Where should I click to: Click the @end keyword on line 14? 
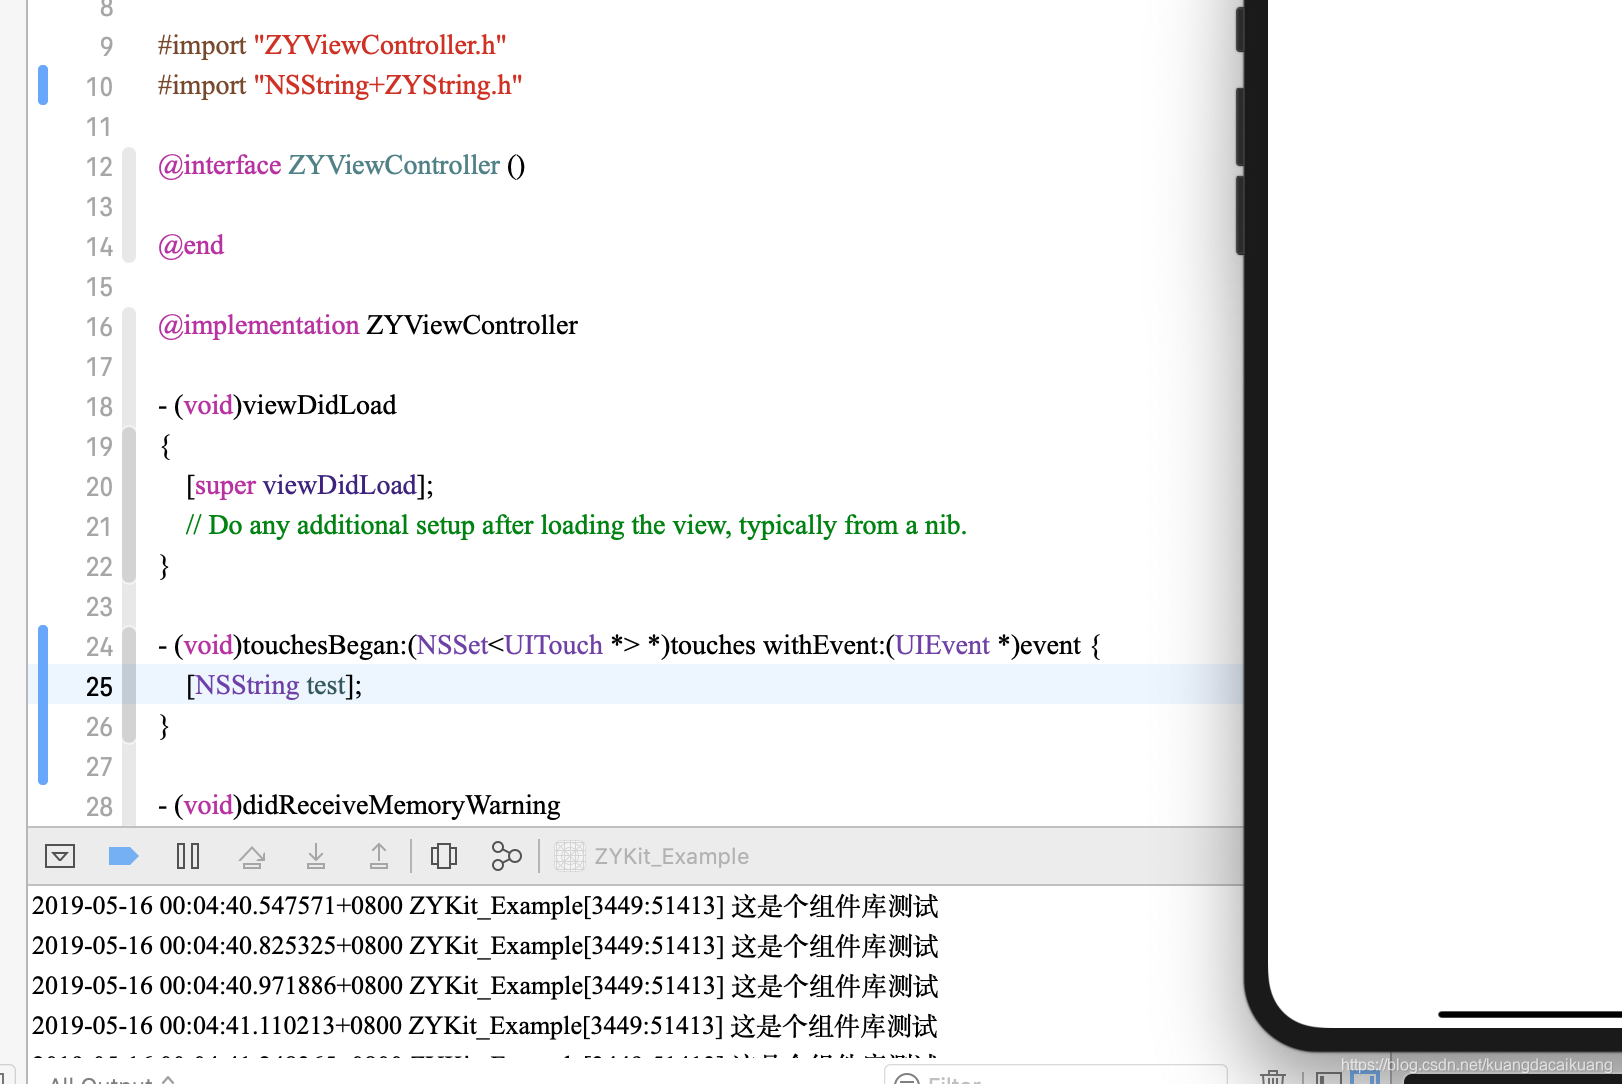[191, 246]
